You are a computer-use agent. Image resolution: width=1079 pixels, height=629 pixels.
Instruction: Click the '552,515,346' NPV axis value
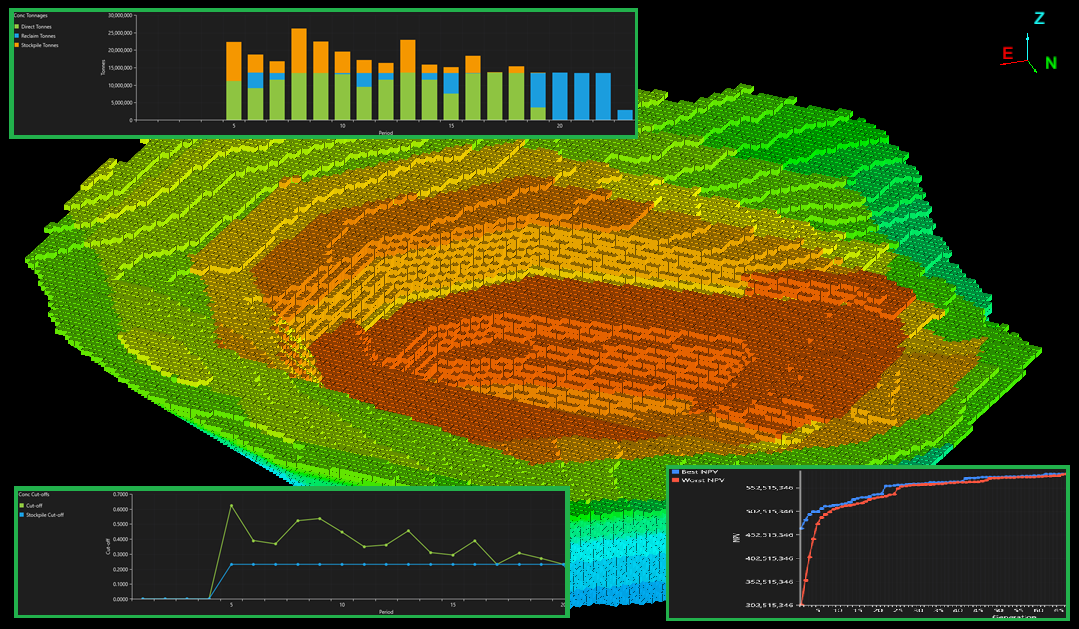(x=769, y=488)
